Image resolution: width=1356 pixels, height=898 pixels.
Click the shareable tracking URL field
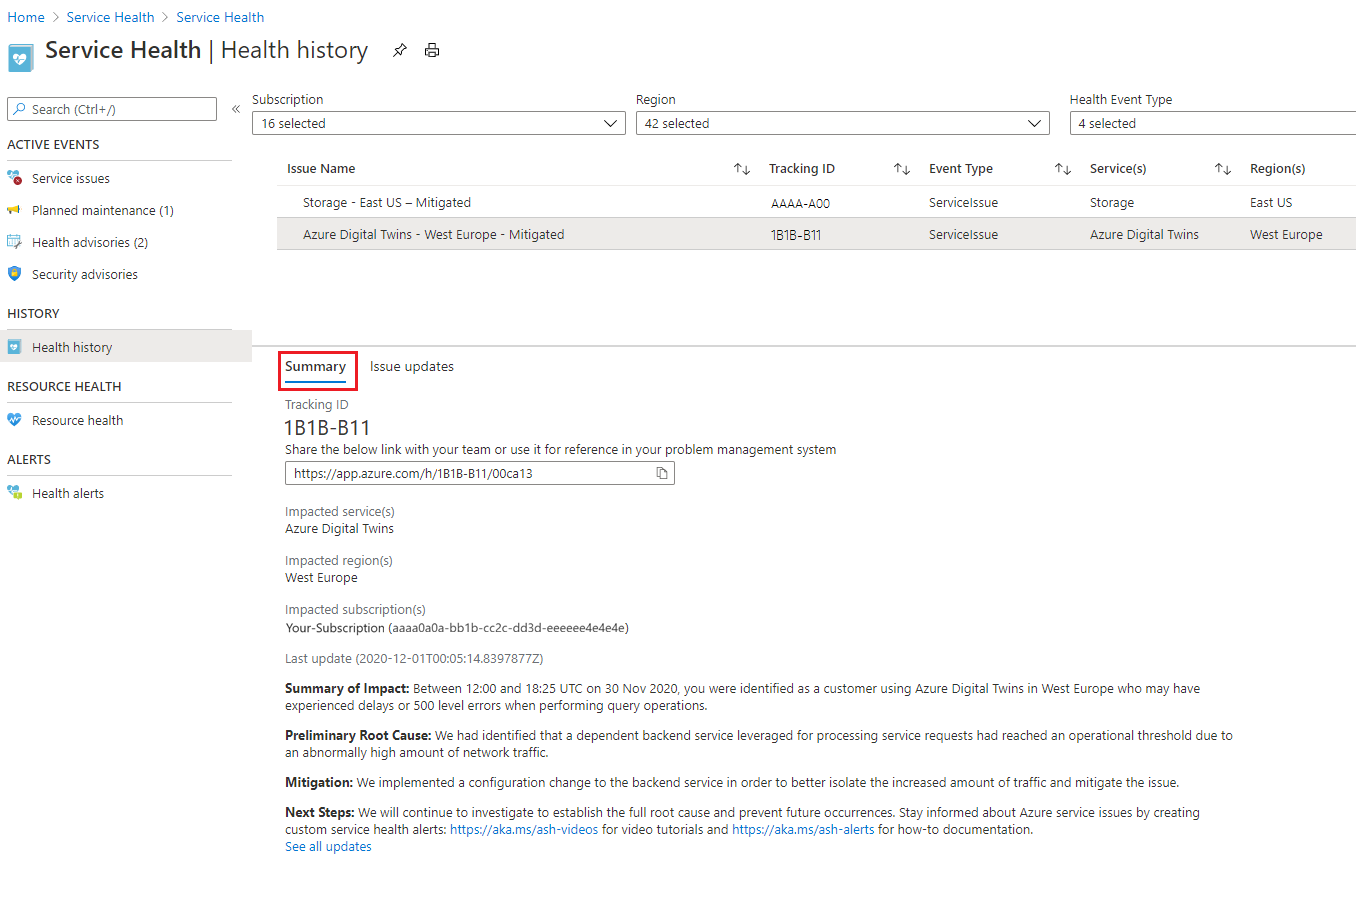[x=480, y=473]
